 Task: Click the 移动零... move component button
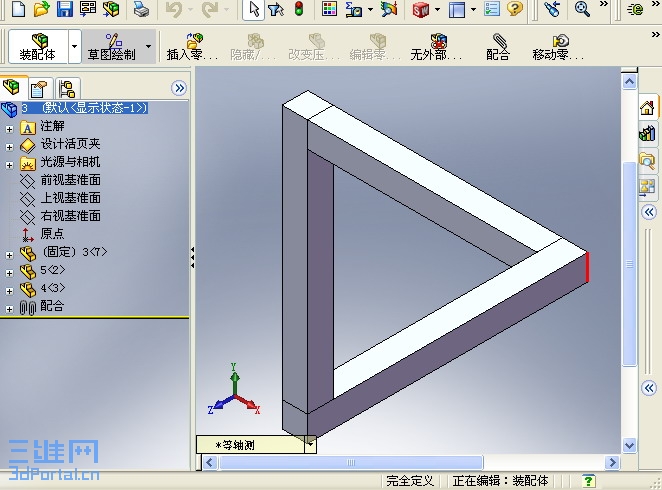tap(559, 46)
